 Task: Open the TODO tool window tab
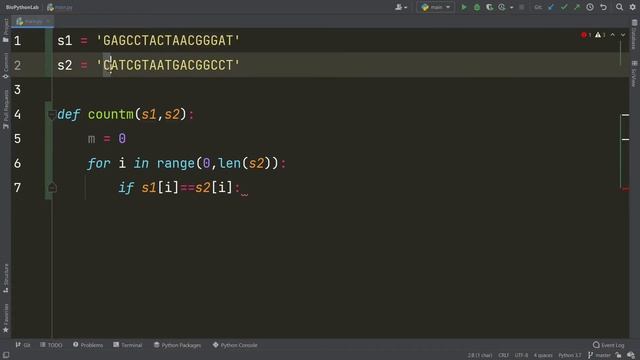point(51,345)
